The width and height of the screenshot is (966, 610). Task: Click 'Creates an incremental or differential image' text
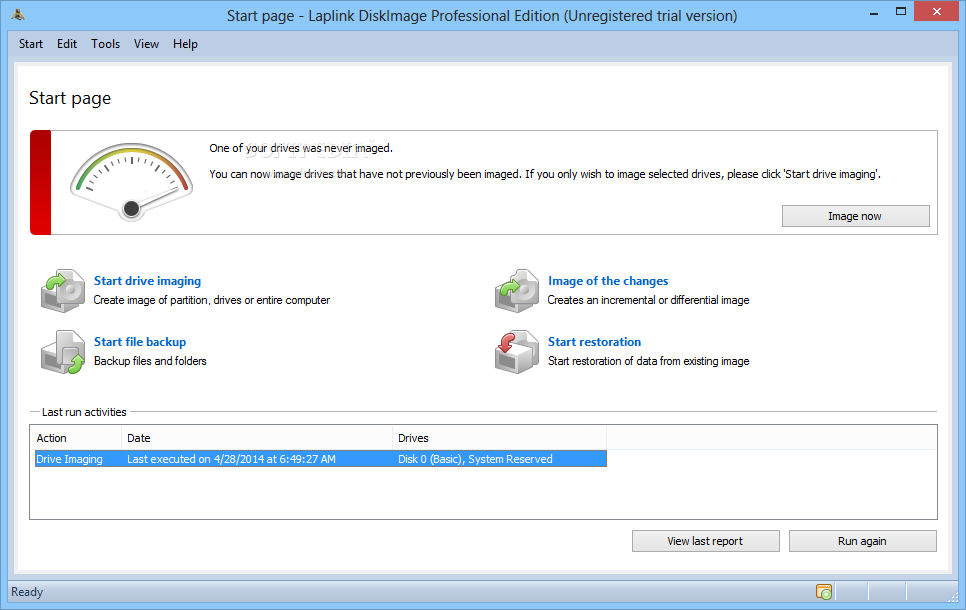point(649,300)
